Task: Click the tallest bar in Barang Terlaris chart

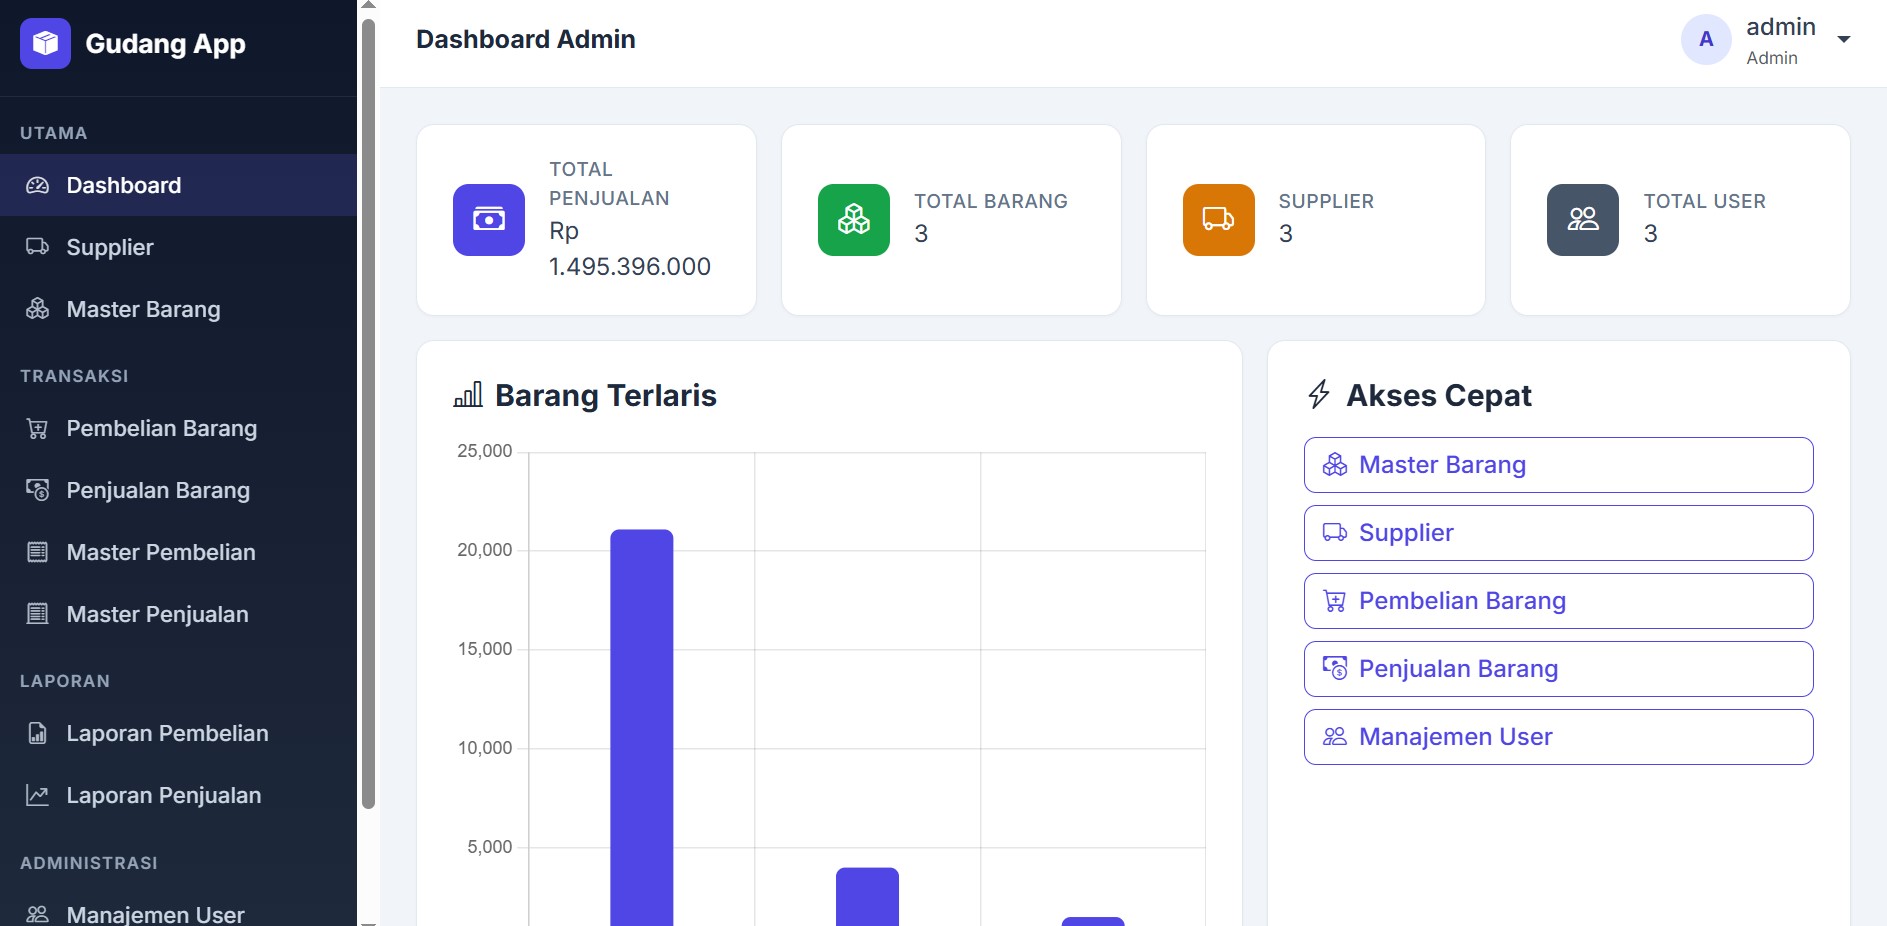Action: click(642, 728)
